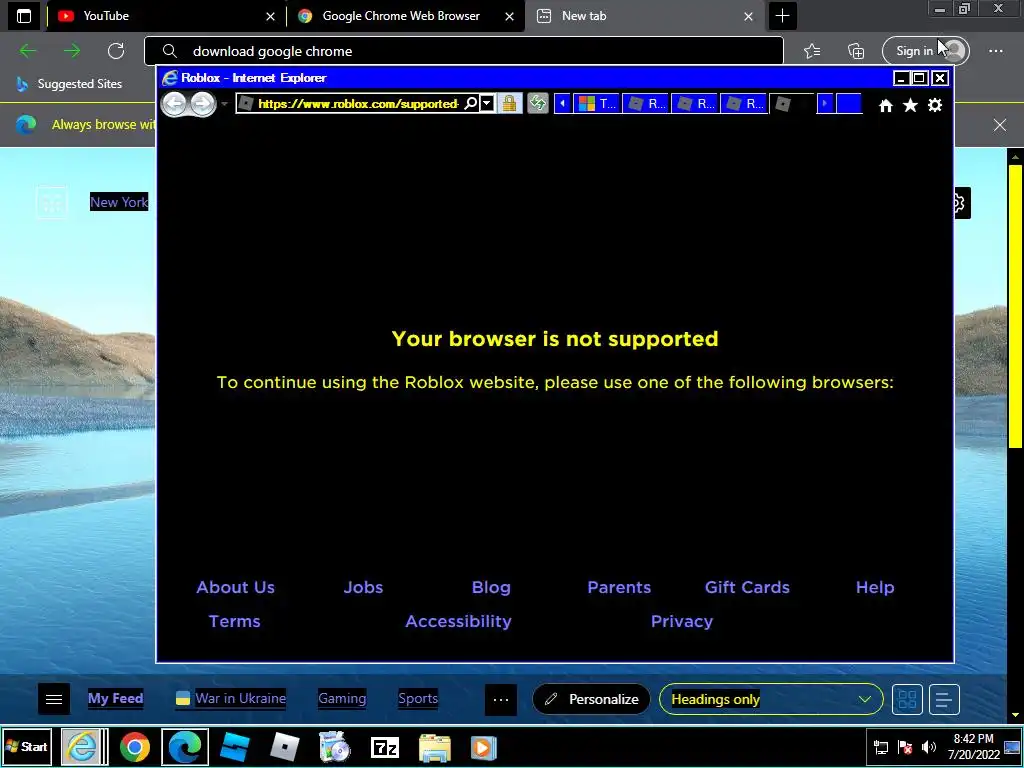Open the Accessibility link on Roblox
The width and height of the screenshot is (1024, 768).
458,621
